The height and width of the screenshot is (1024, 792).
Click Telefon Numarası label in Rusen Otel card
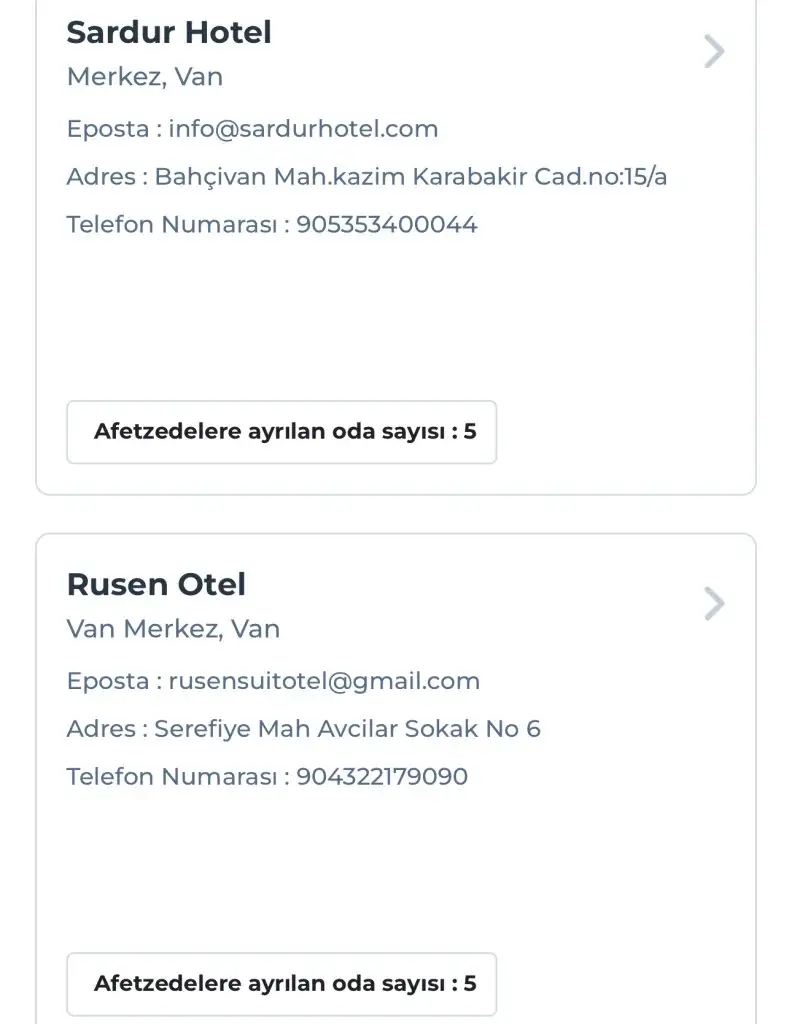point(170,777)
